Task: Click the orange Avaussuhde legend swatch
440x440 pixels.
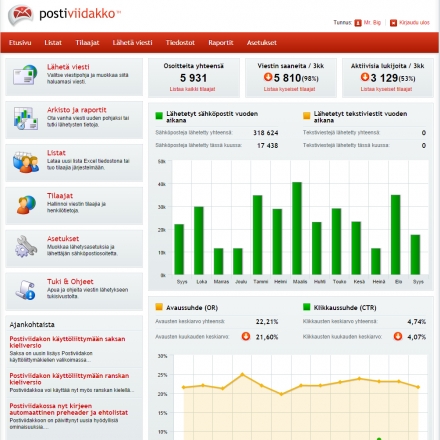Action: (159, 307)
